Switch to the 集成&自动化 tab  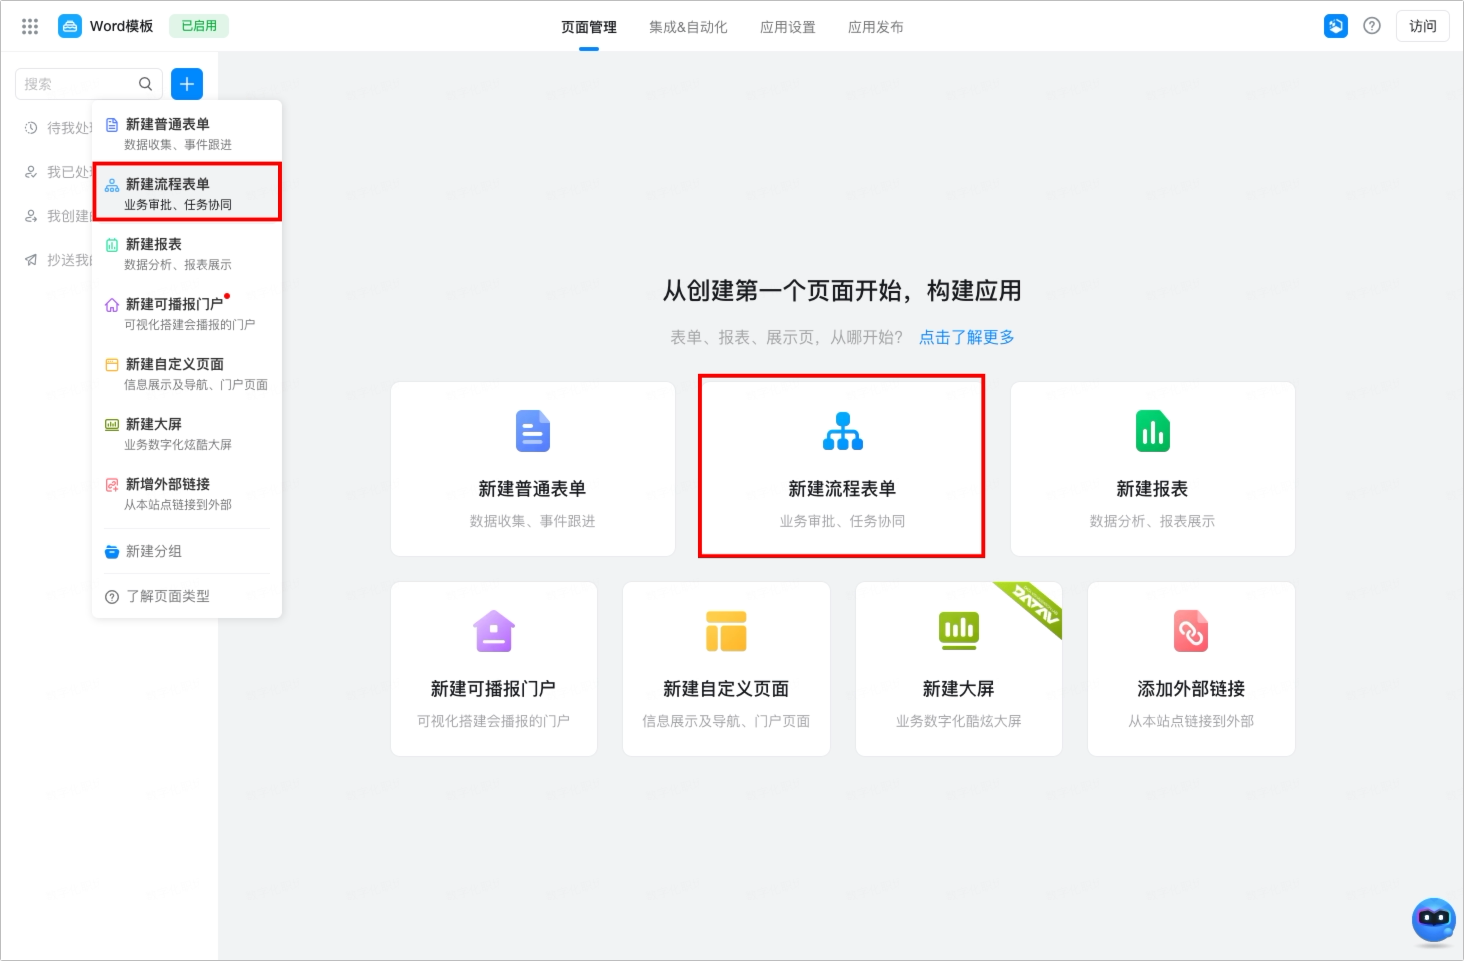(688, 27)
